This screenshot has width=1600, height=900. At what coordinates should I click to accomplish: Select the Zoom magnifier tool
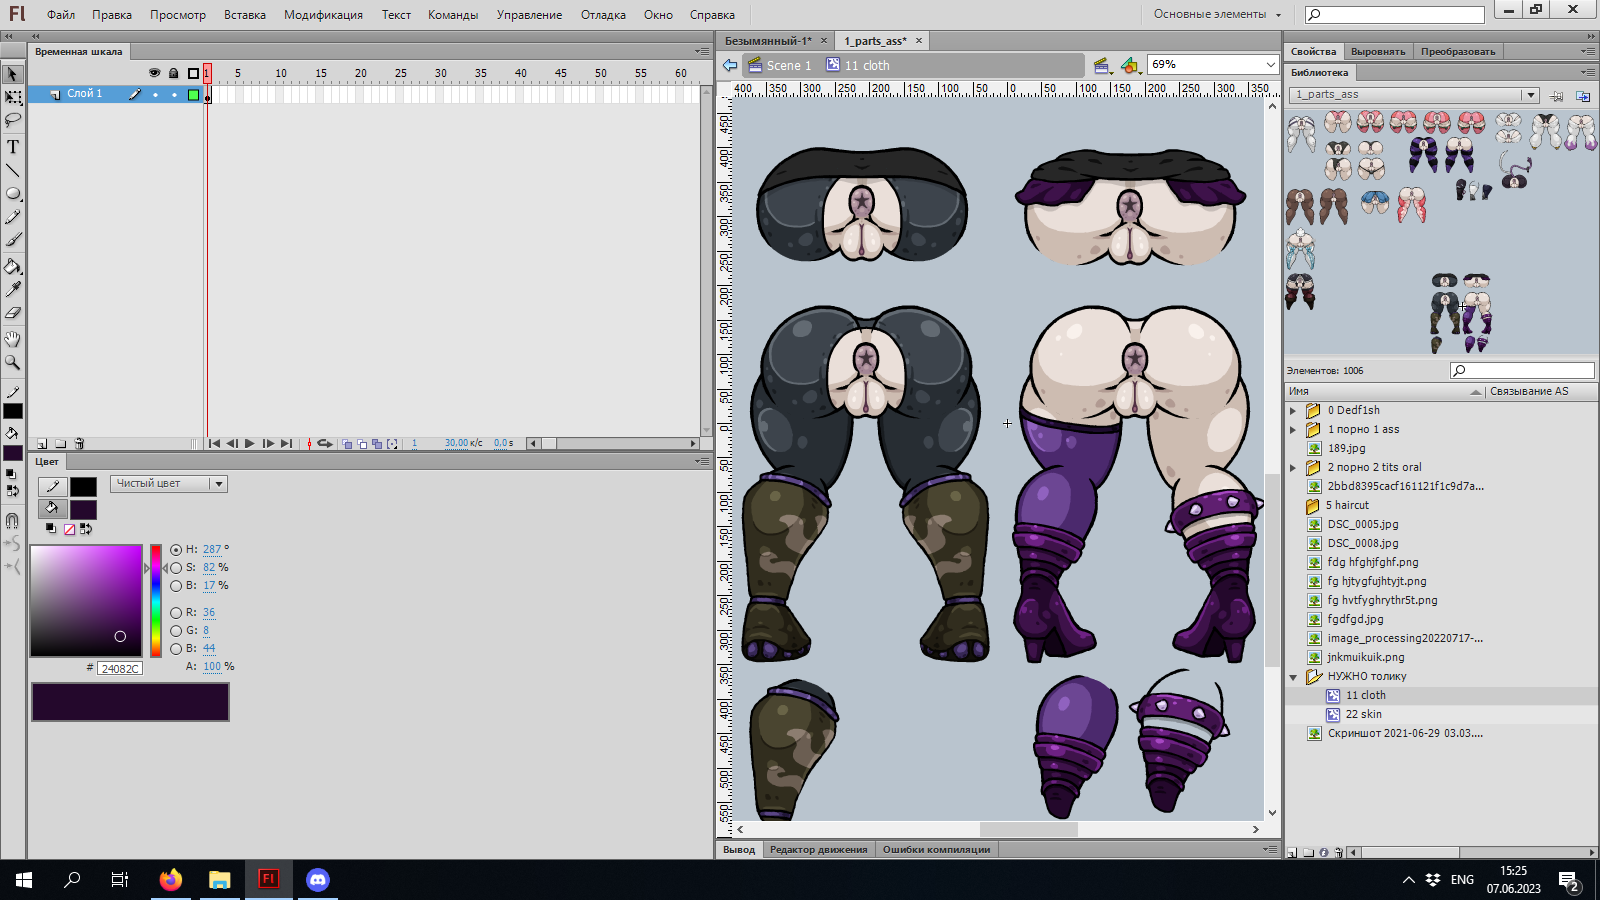[13, 362]
